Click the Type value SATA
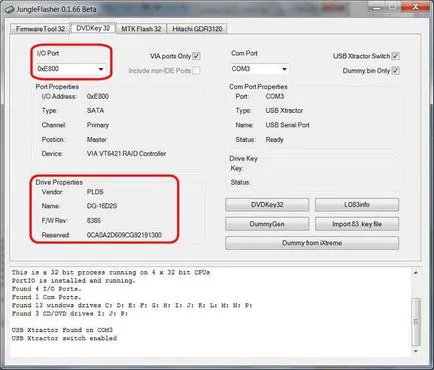This screenshot has height=370, width=434. coord(95,110)
